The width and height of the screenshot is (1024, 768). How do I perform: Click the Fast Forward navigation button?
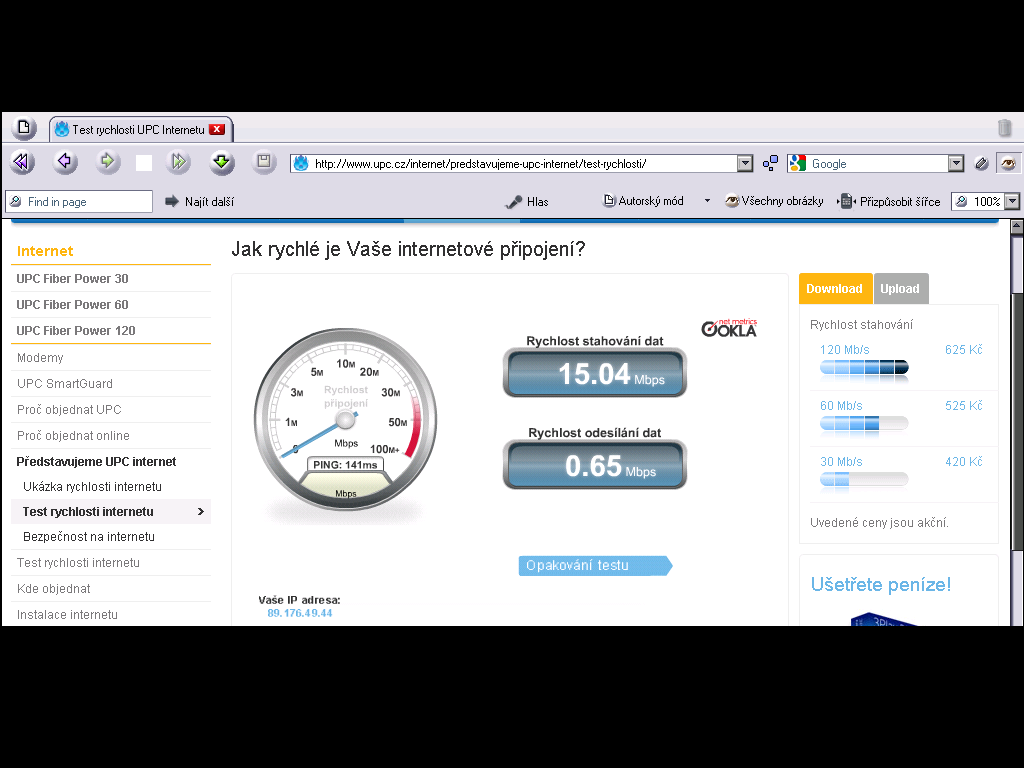pyautogui.click(x=179, y=162)
